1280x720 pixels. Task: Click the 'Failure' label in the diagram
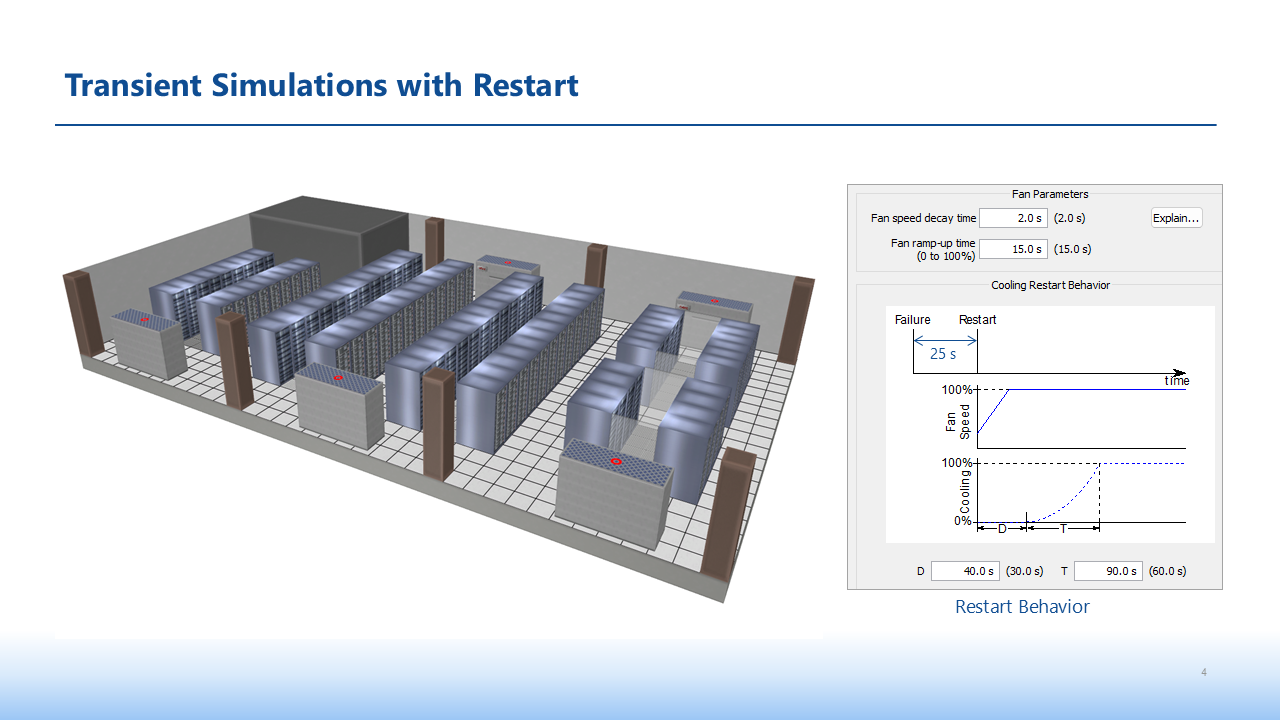click(x=912, y=320)
